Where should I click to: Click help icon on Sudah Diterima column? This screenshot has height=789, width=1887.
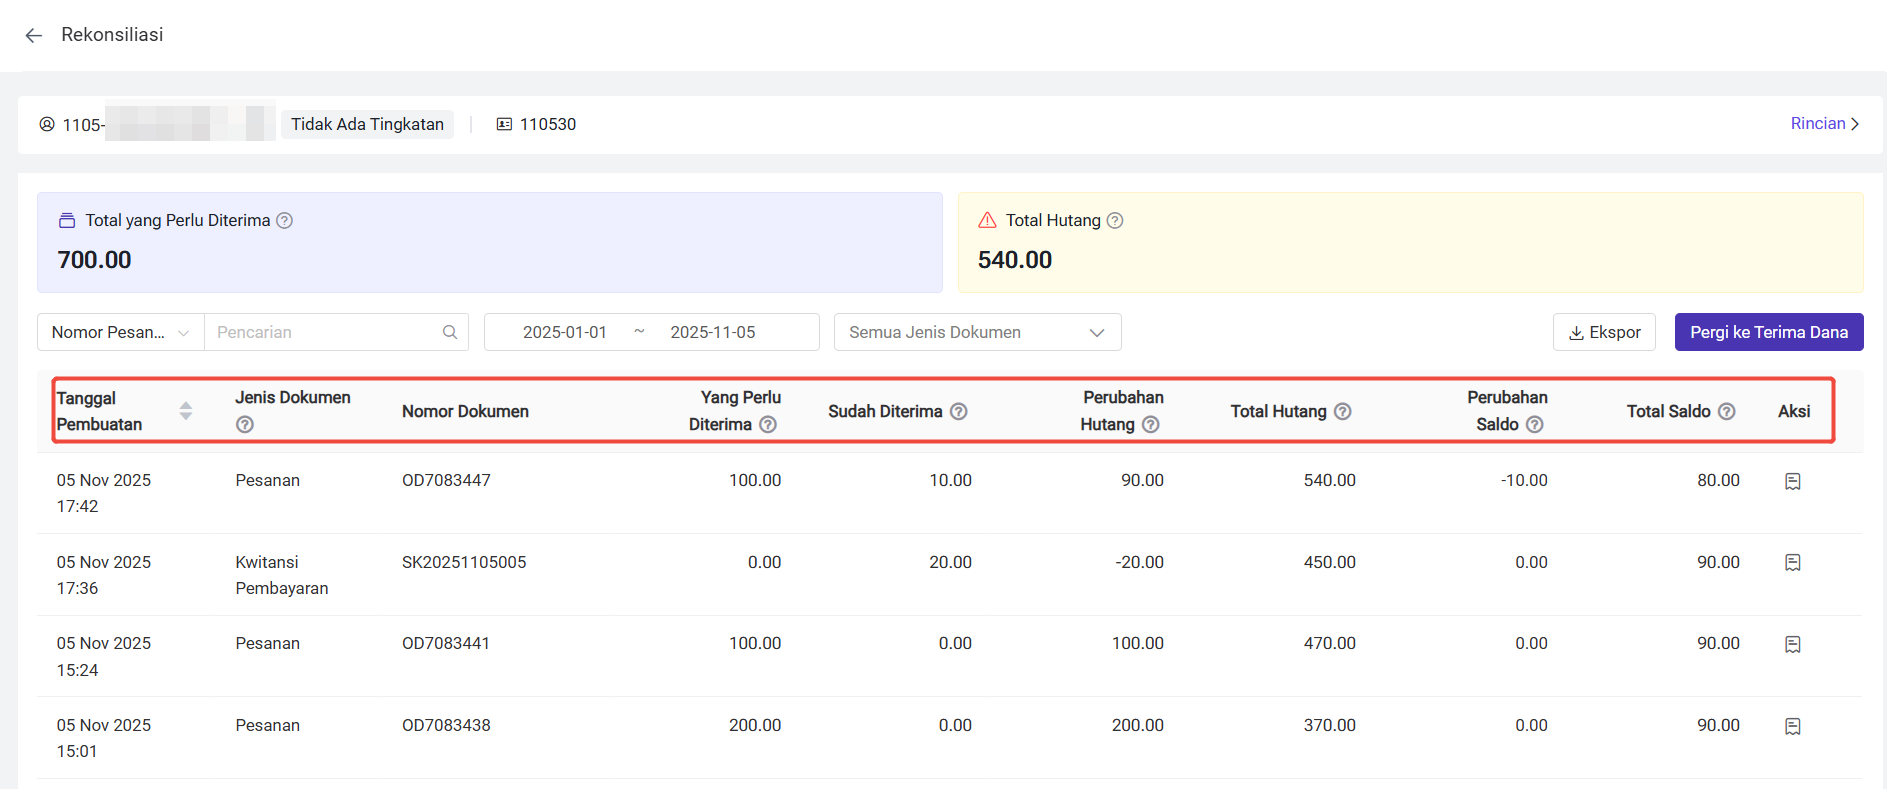point(958,411)
